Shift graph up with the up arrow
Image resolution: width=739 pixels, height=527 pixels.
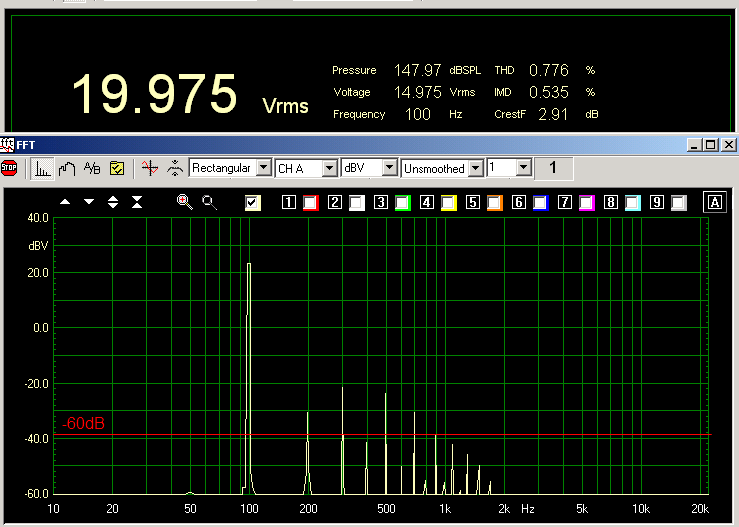pos(65,202)
